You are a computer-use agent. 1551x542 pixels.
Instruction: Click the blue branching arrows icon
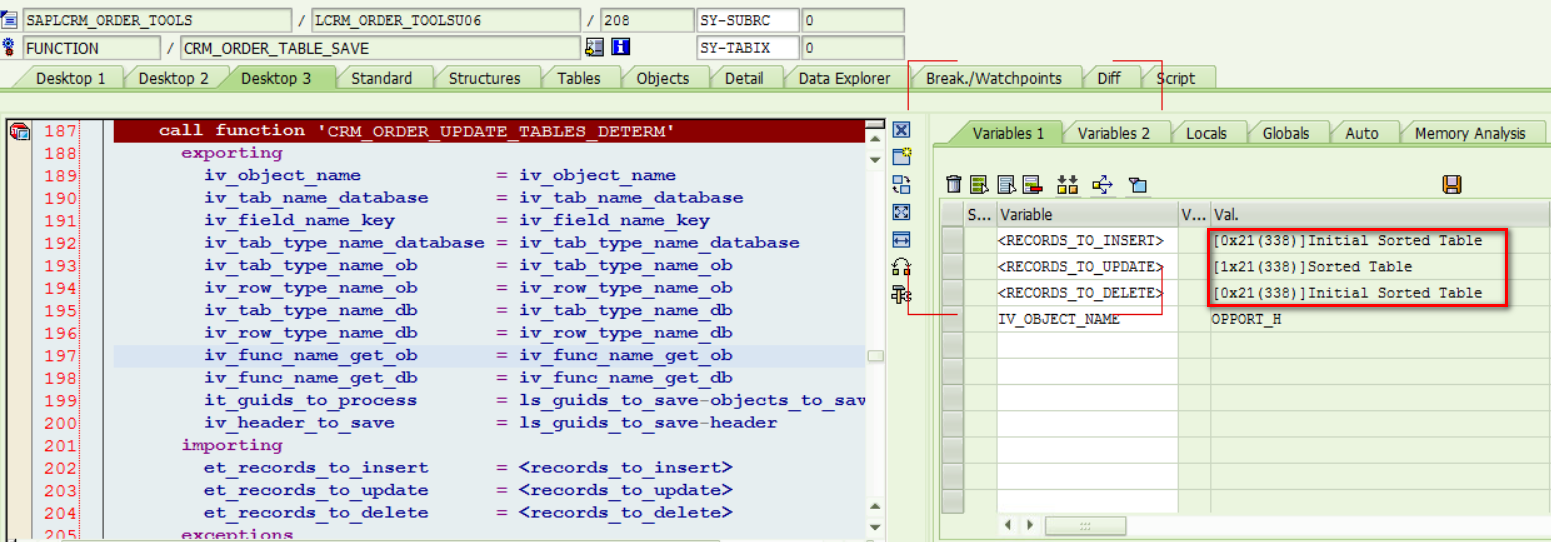(x=1102, y=184)
